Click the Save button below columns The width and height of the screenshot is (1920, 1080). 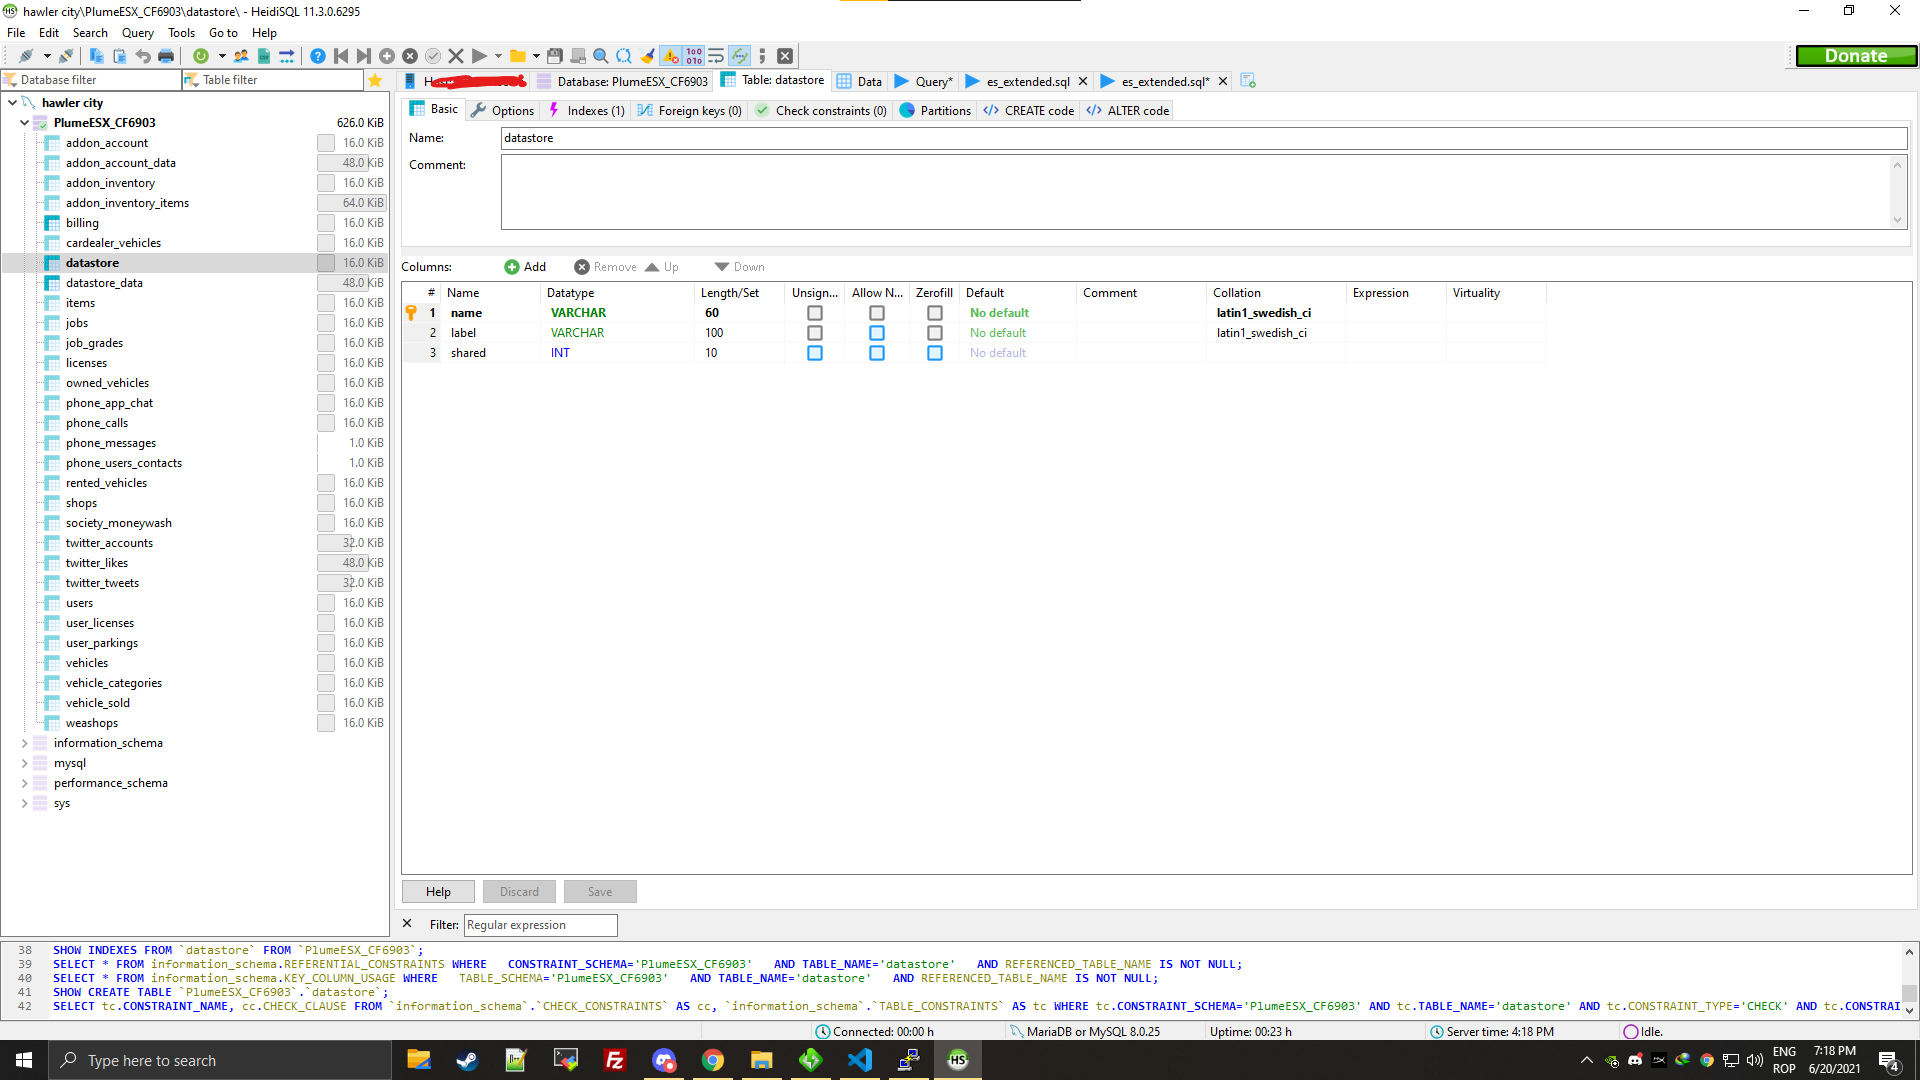pyautogui.click(x=599, y=891)
